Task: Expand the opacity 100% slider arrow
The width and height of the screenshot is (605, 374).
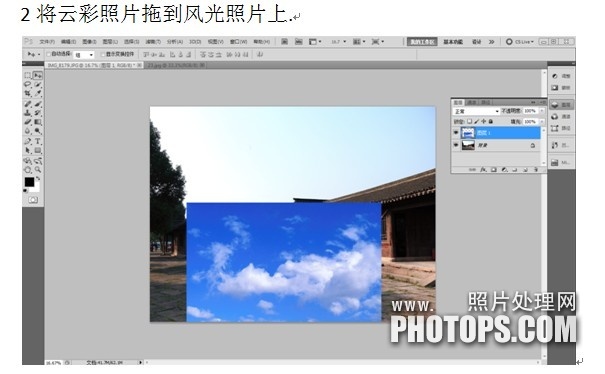Action: tap(542, 111)
